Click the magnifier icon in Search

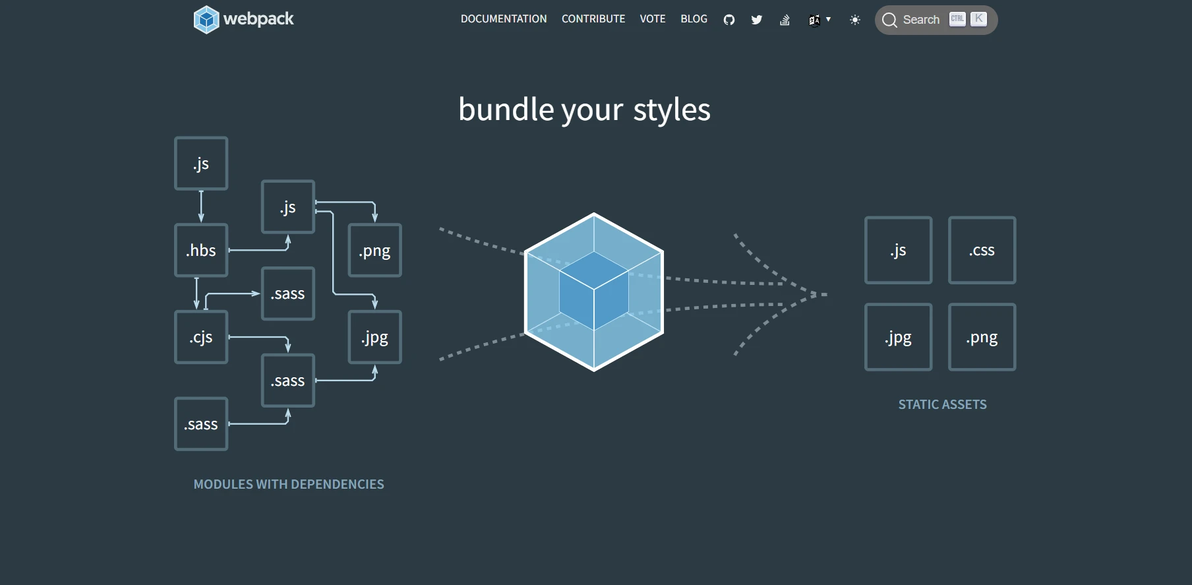[x=889, y=20]
